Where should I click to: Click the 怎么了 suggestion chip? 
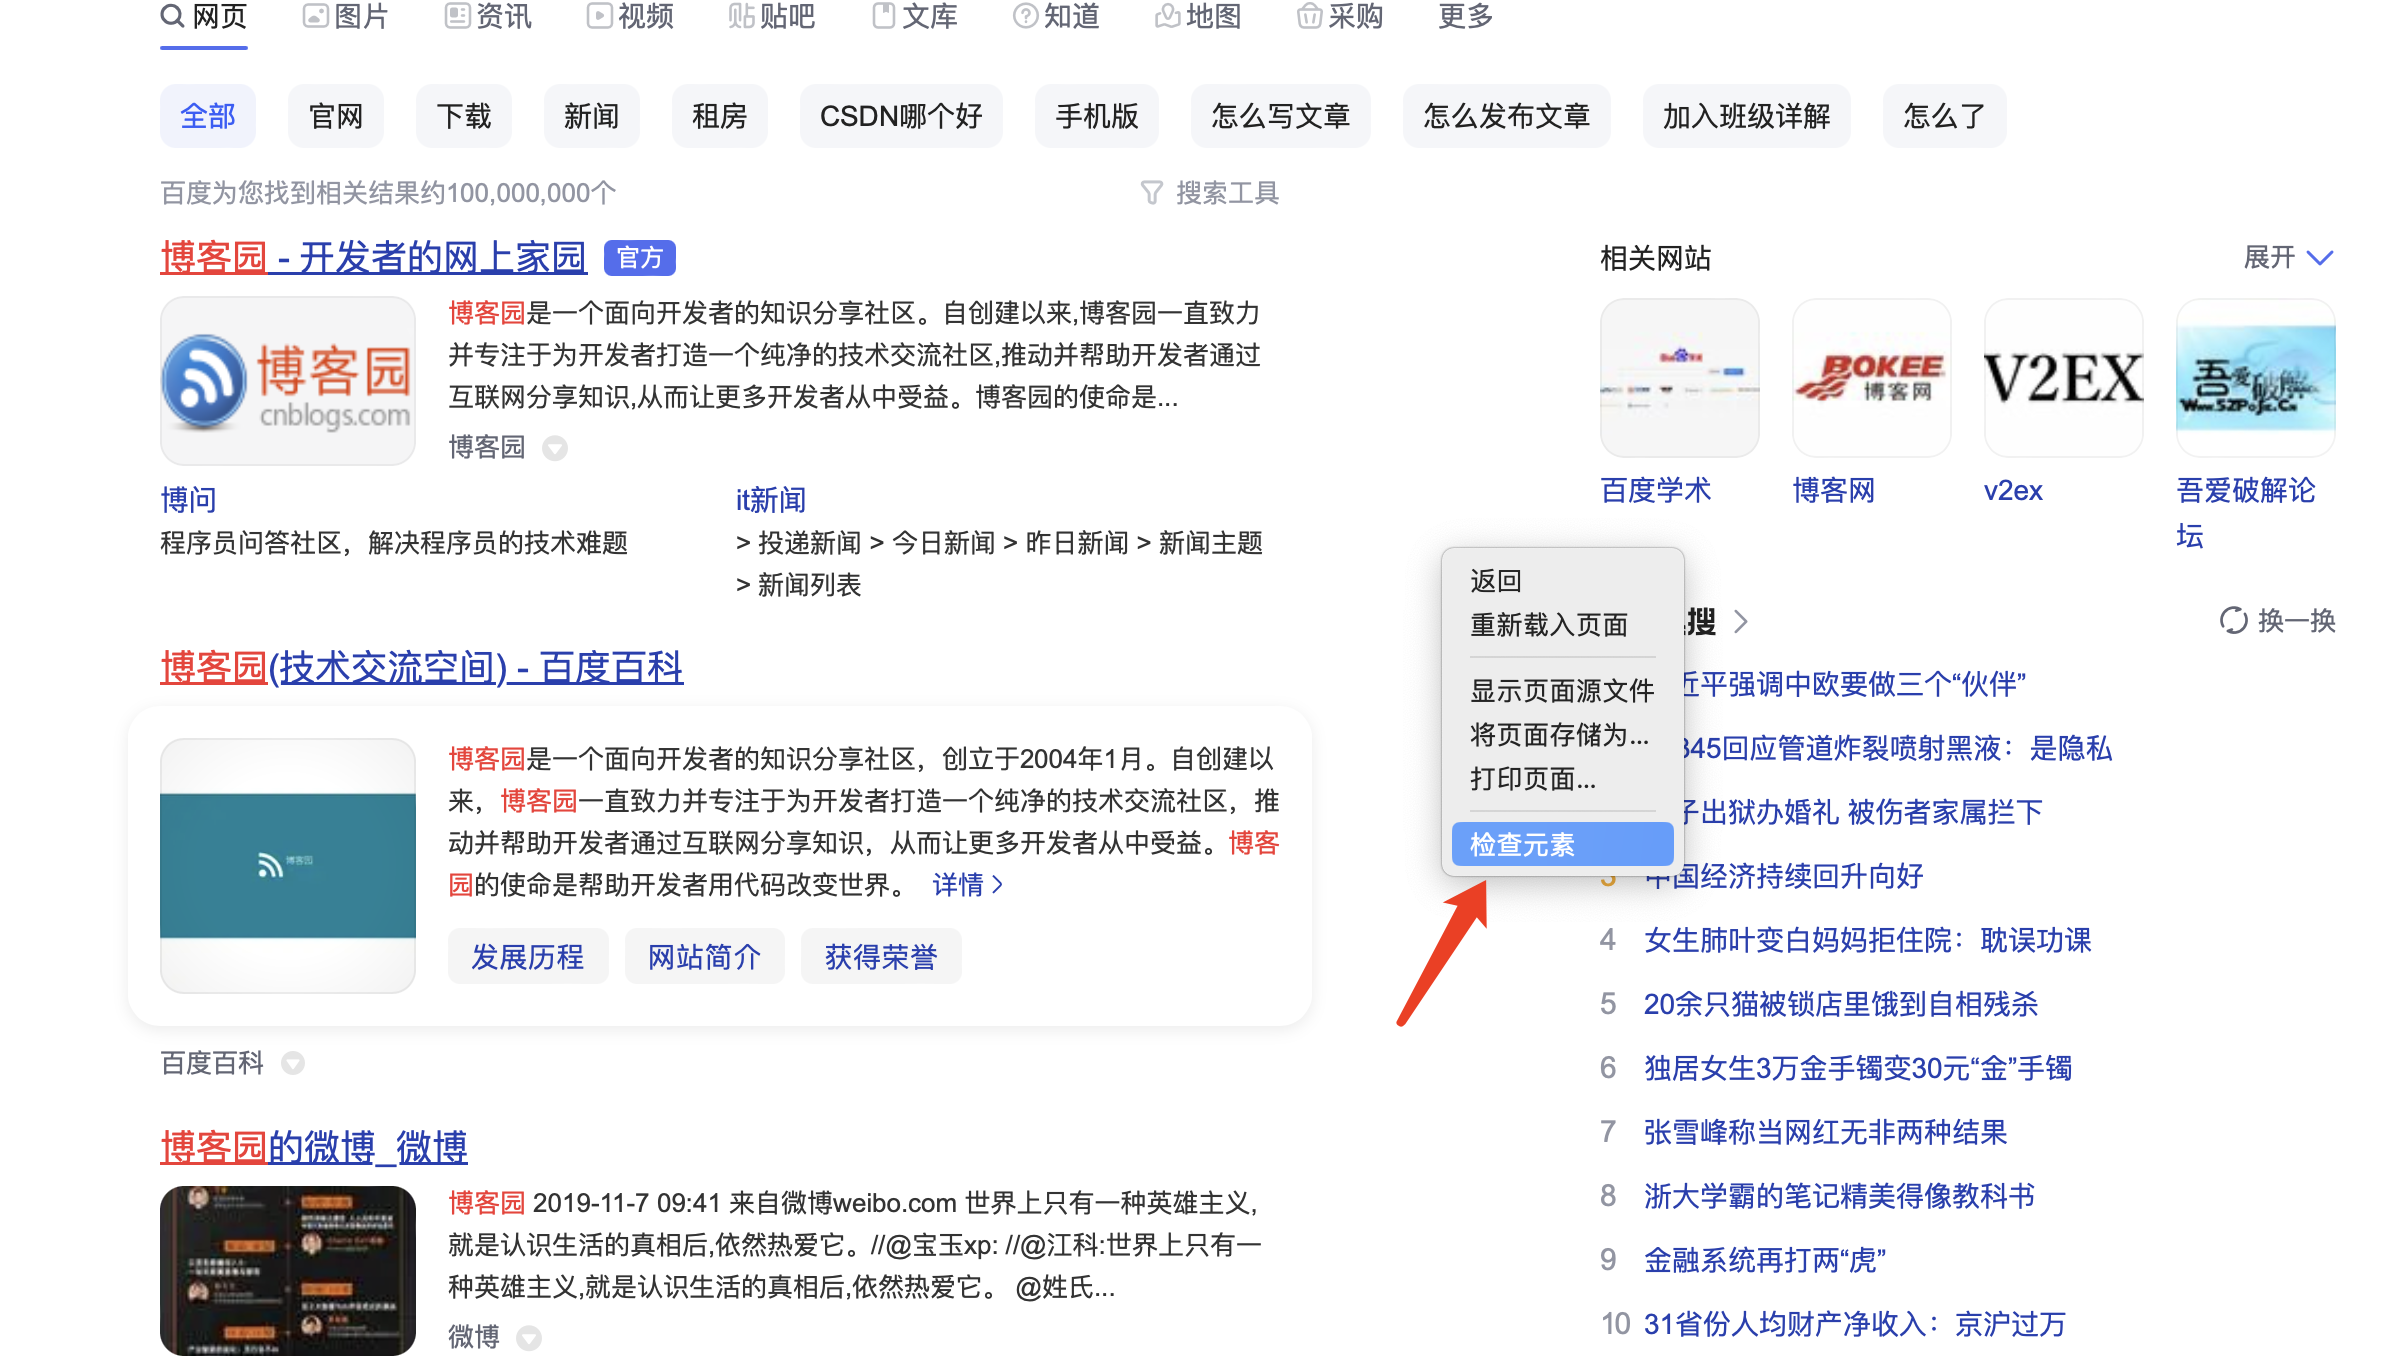coord(1945,116)
